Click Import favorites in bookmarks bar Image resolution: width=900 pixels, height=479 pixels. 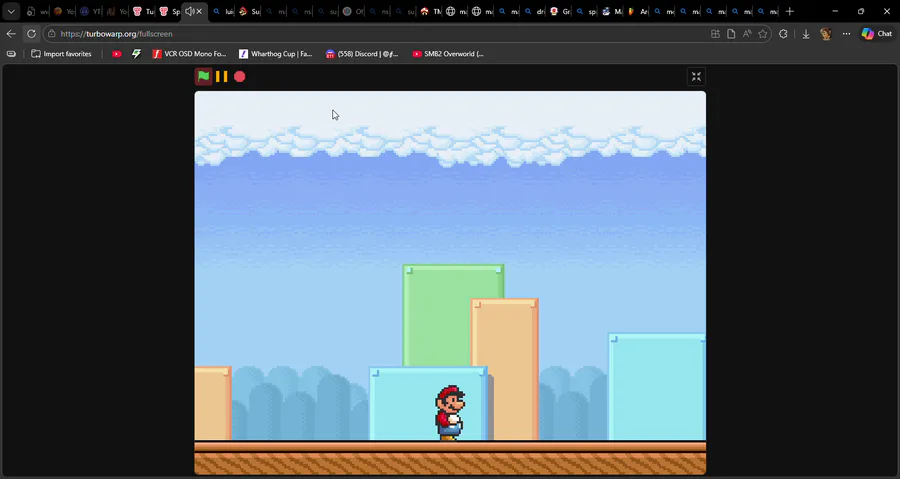61,54
